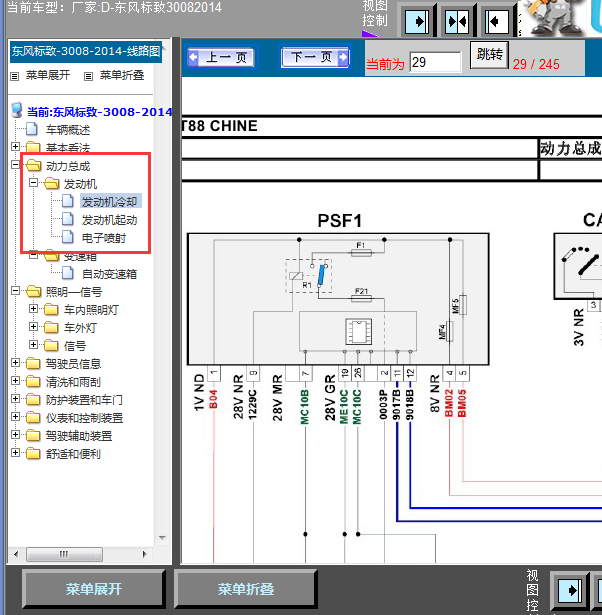Click the tree panel scroll down arrow
This screenshot has width=602, height=615.
pos(162,538)
